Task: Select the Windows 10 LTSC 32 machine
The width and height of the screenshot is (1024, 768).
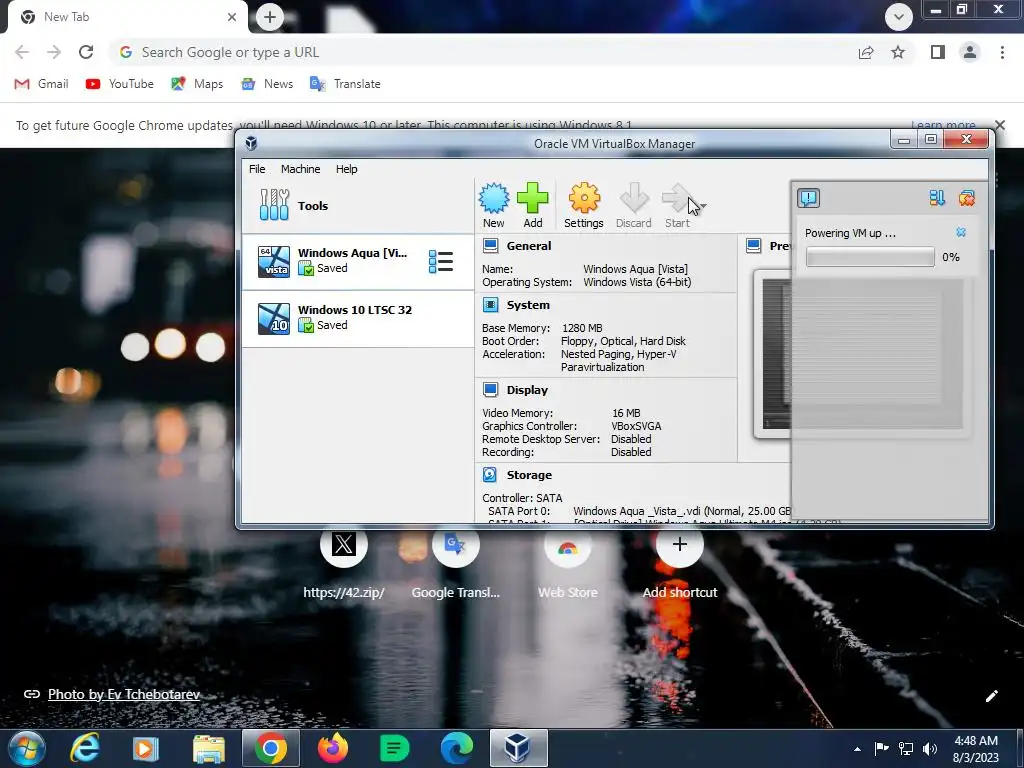Action: [x=358, y=319]
